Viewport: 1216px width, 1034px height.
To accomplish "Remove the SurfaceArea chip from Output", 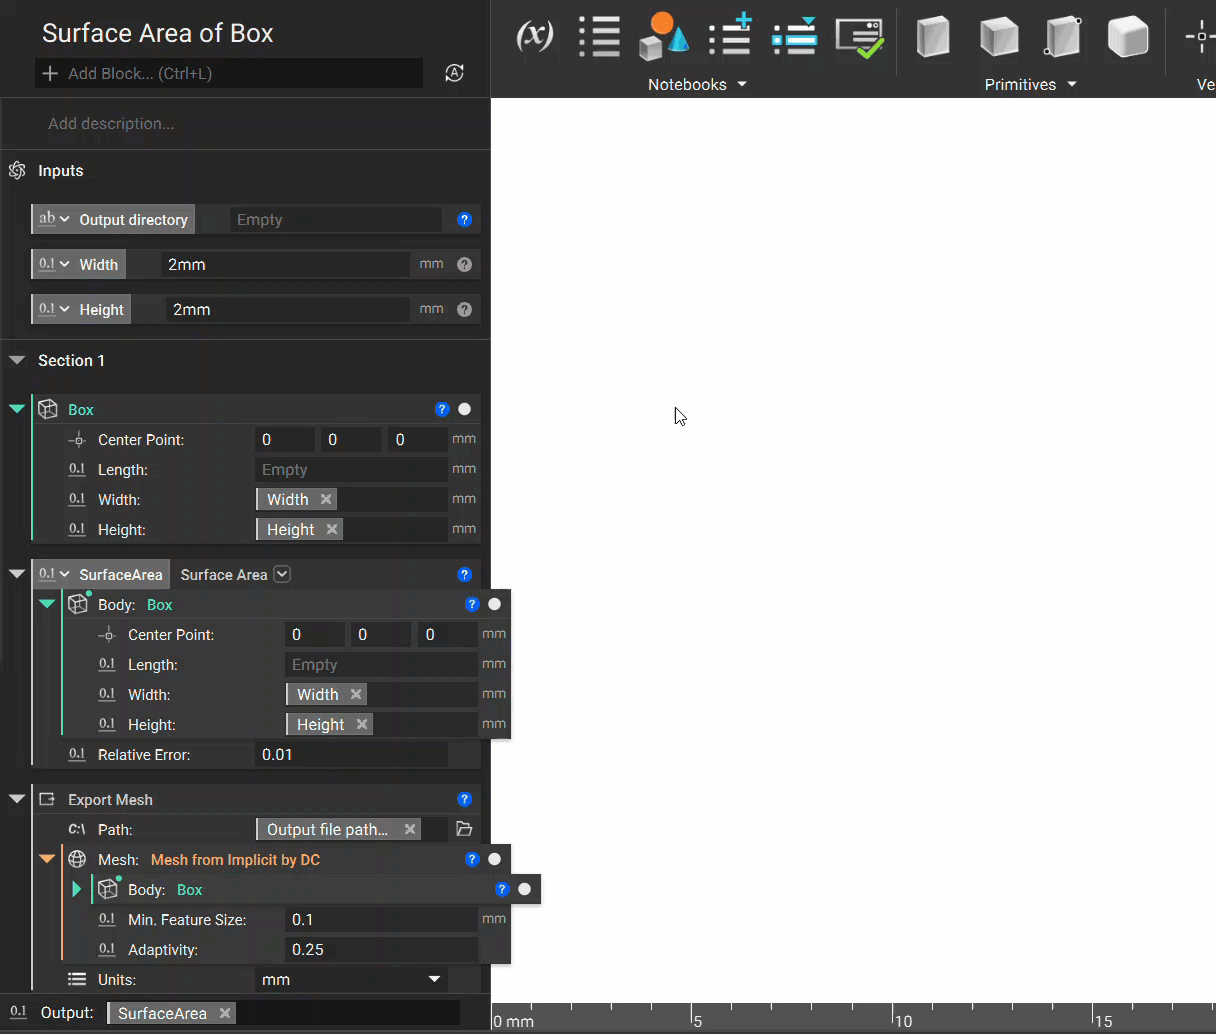I will point(225,1013).
